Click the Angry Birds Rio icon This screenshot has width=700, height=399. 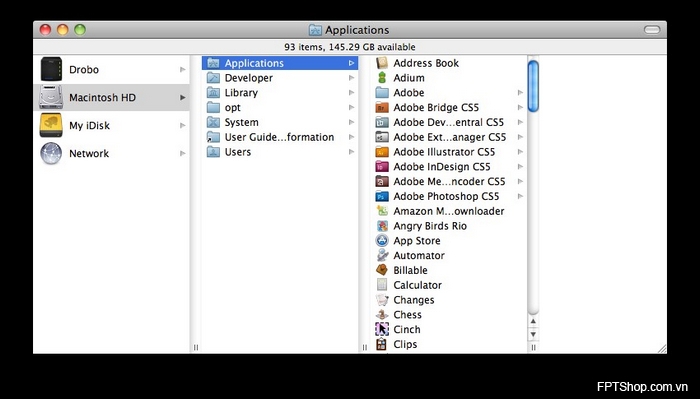(x=382, y=226)
